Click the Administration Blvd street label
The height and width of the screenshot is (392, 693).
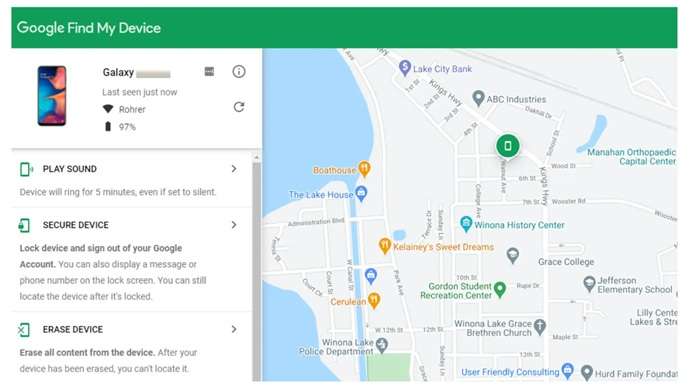tap(316, 222)
